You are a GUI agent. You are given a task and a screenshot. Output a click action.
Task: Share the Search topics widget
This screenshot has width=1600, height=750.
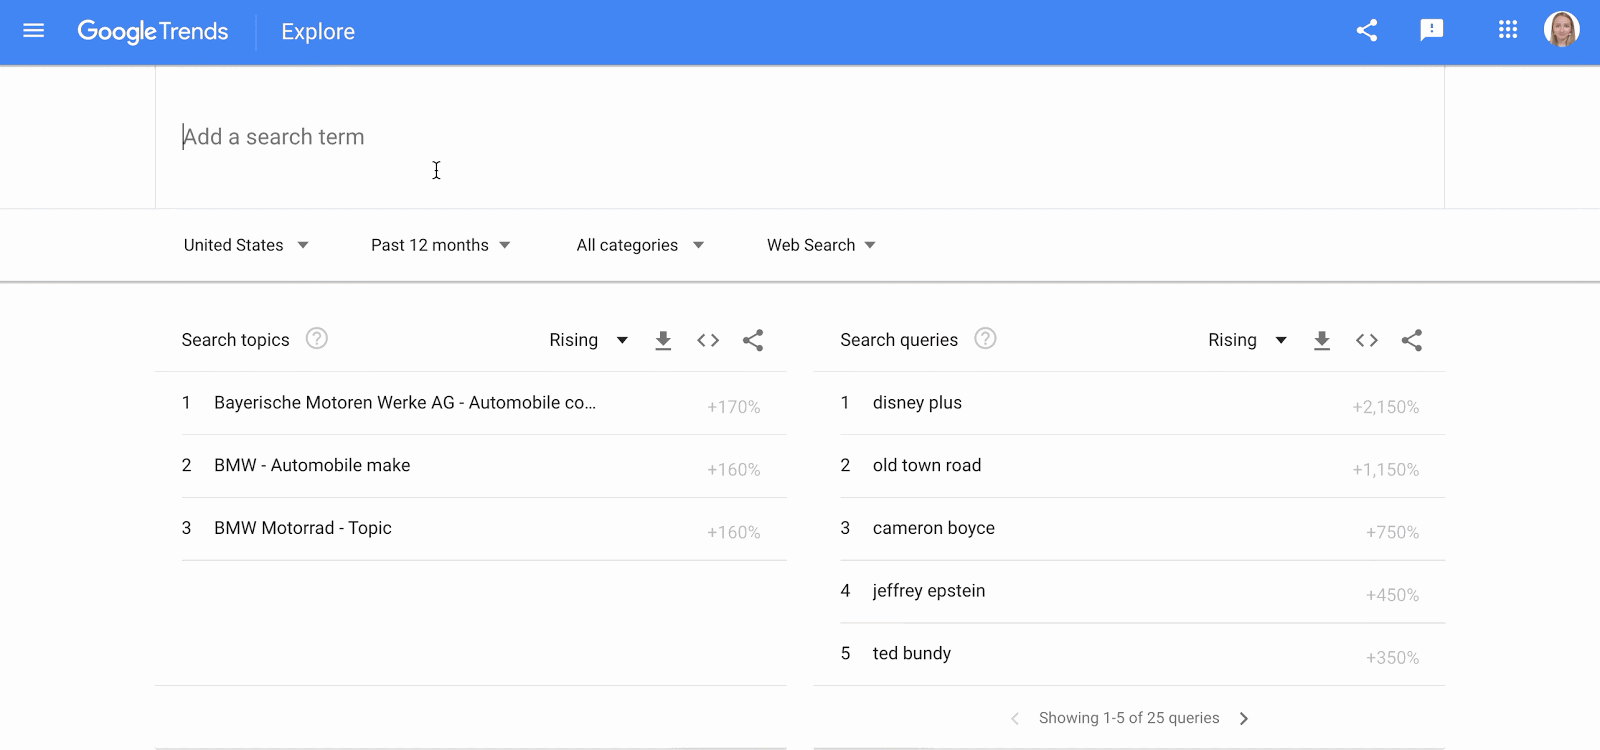click(x=753, y=341)
